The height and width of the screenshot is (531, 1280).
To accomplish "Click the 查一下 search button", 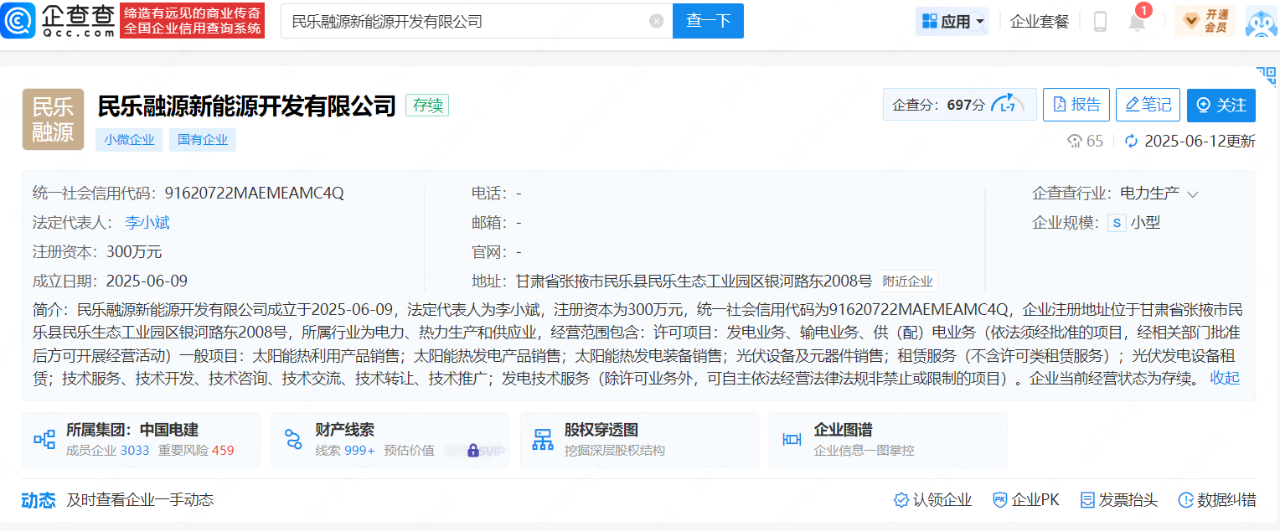I will [708, 21].
